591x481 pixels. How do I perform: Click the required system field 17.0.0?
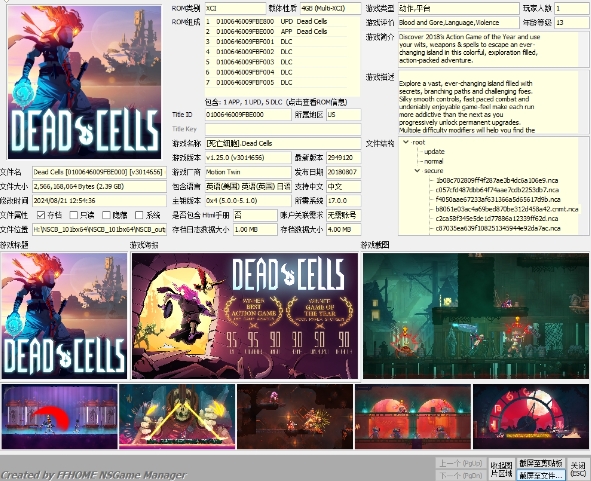click(x=344, y=201)
